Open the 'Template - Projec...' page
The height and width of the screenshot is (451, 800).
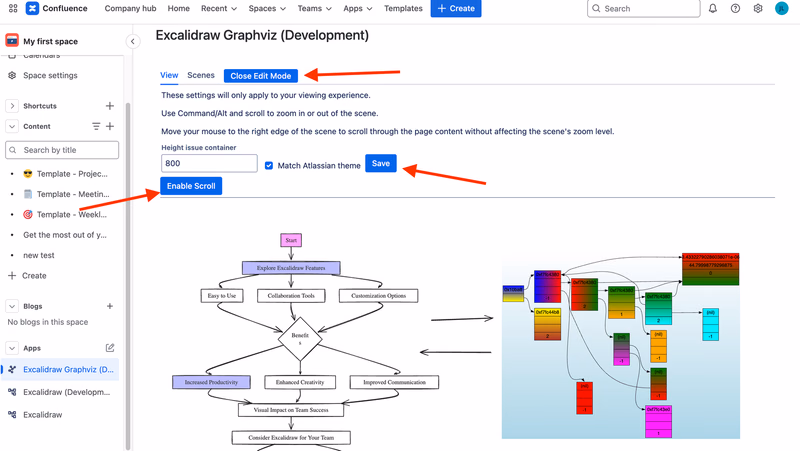pyautogui.click(x=72, y=173)
